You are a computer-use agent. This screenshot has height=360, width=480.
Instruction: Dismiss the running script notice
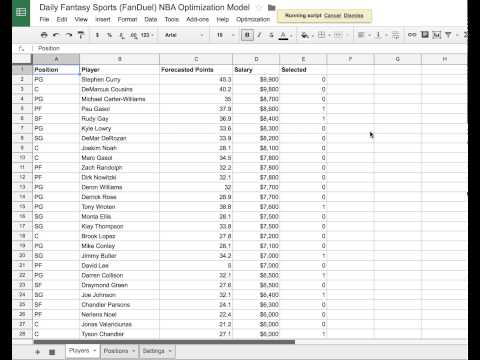[353, 15]
